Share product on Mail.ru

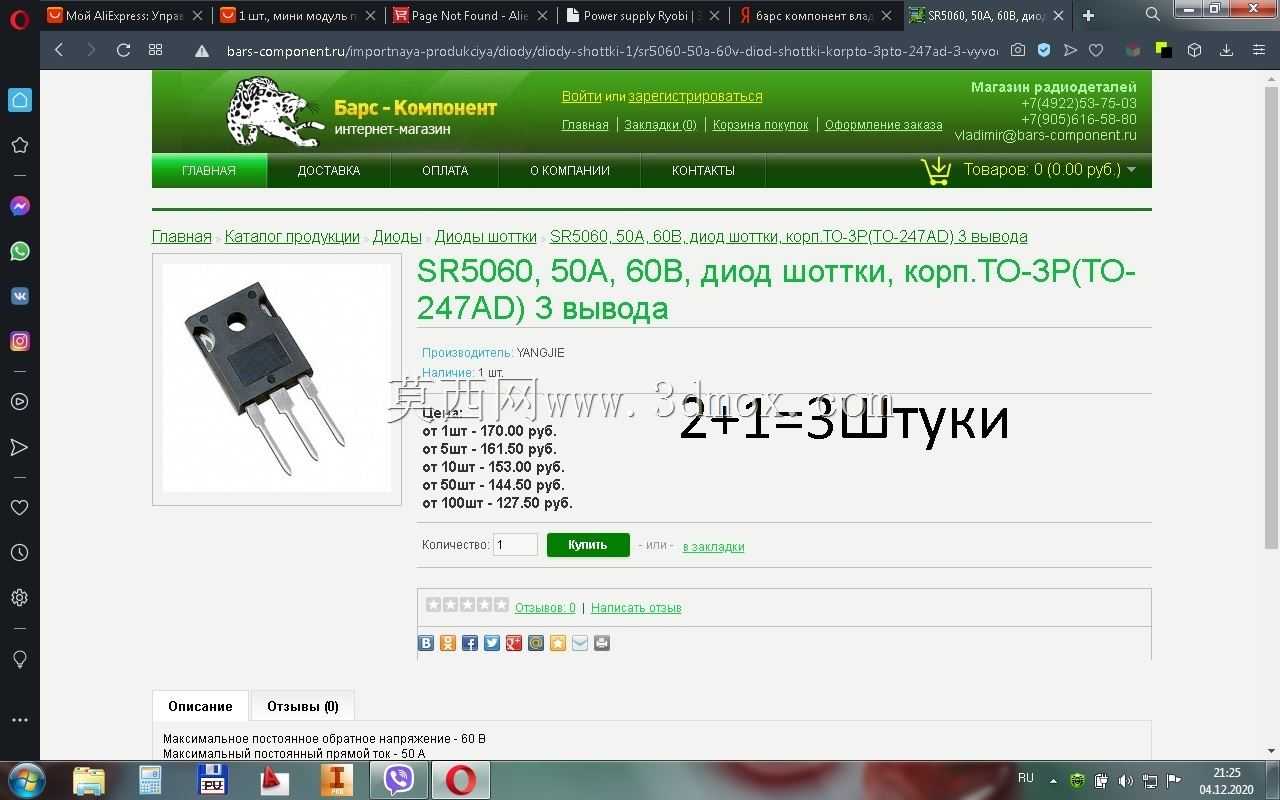click(x=536, y=643)
